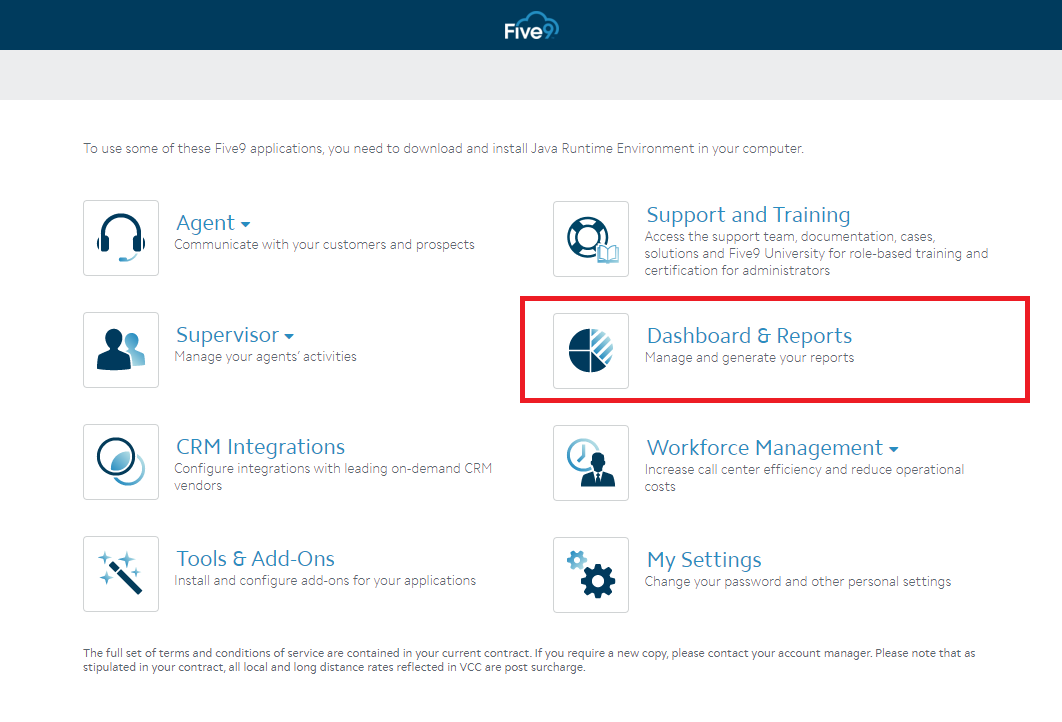Click "Configure integrations with leading on-demand CRM" text
This screenshot has height=722, width=1062.
333,477
